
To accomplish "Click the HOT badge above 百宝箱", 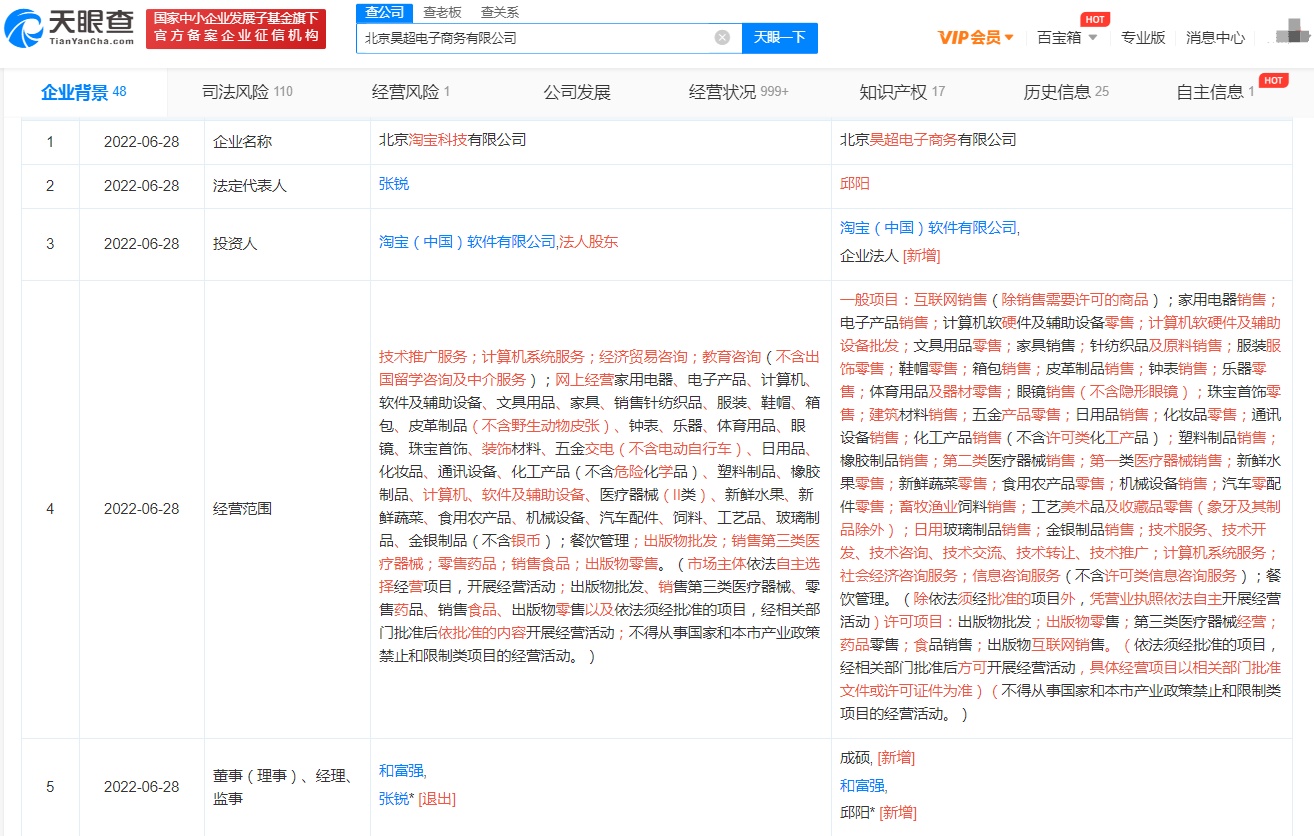I will (1095, 19).
